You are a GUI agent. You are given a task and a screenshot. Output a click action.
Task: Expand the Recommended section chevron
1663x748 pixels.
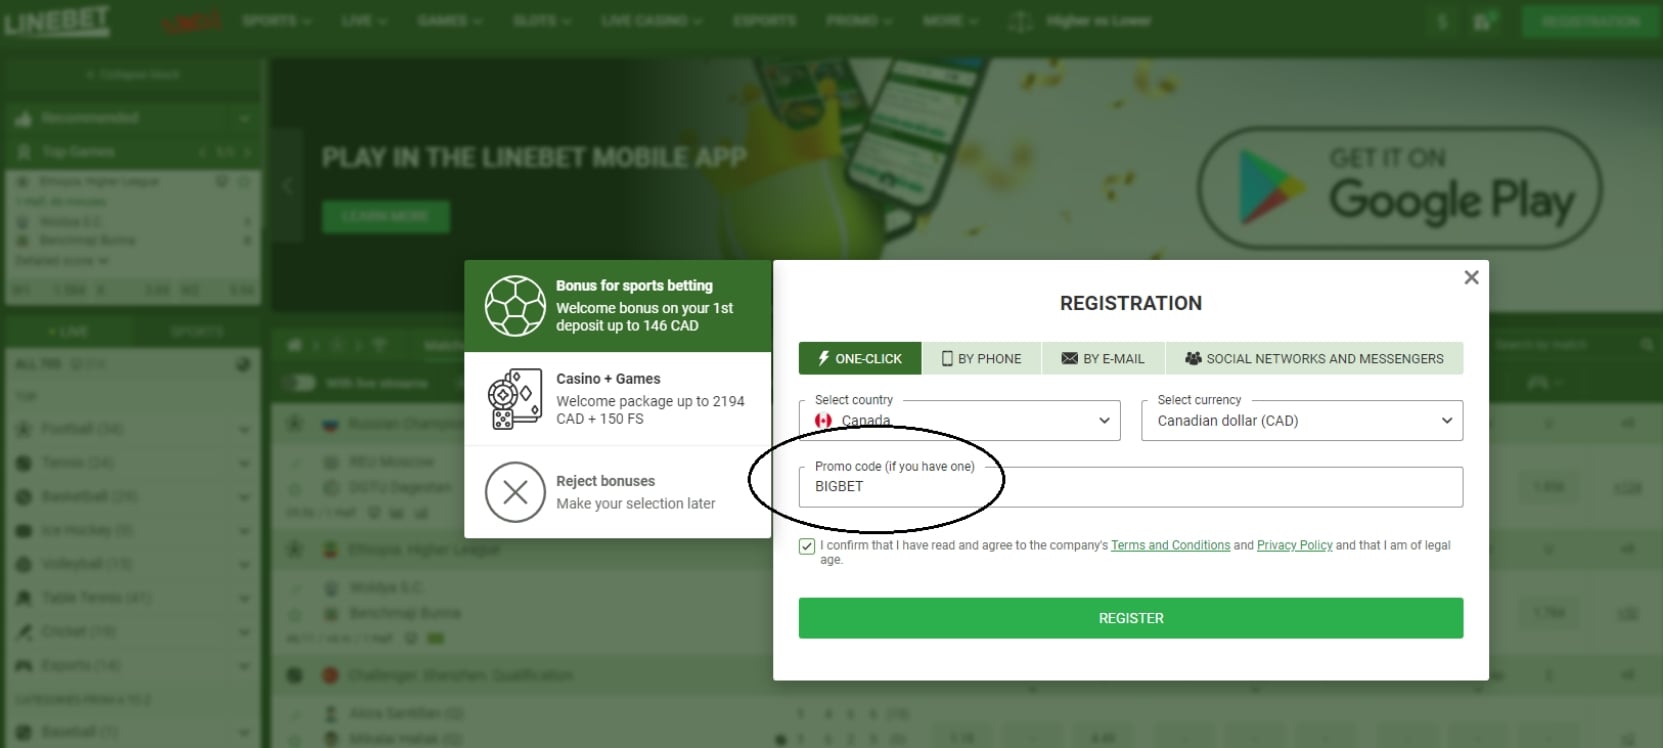(244, 118)
